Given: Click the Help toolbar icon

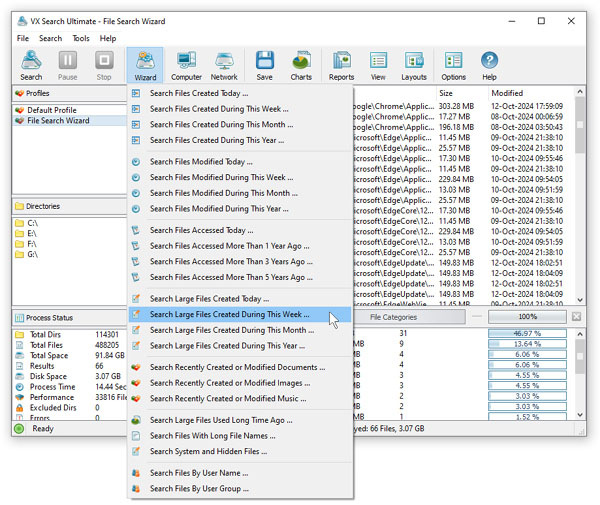Looking at the screenshot, I should 489,65.
